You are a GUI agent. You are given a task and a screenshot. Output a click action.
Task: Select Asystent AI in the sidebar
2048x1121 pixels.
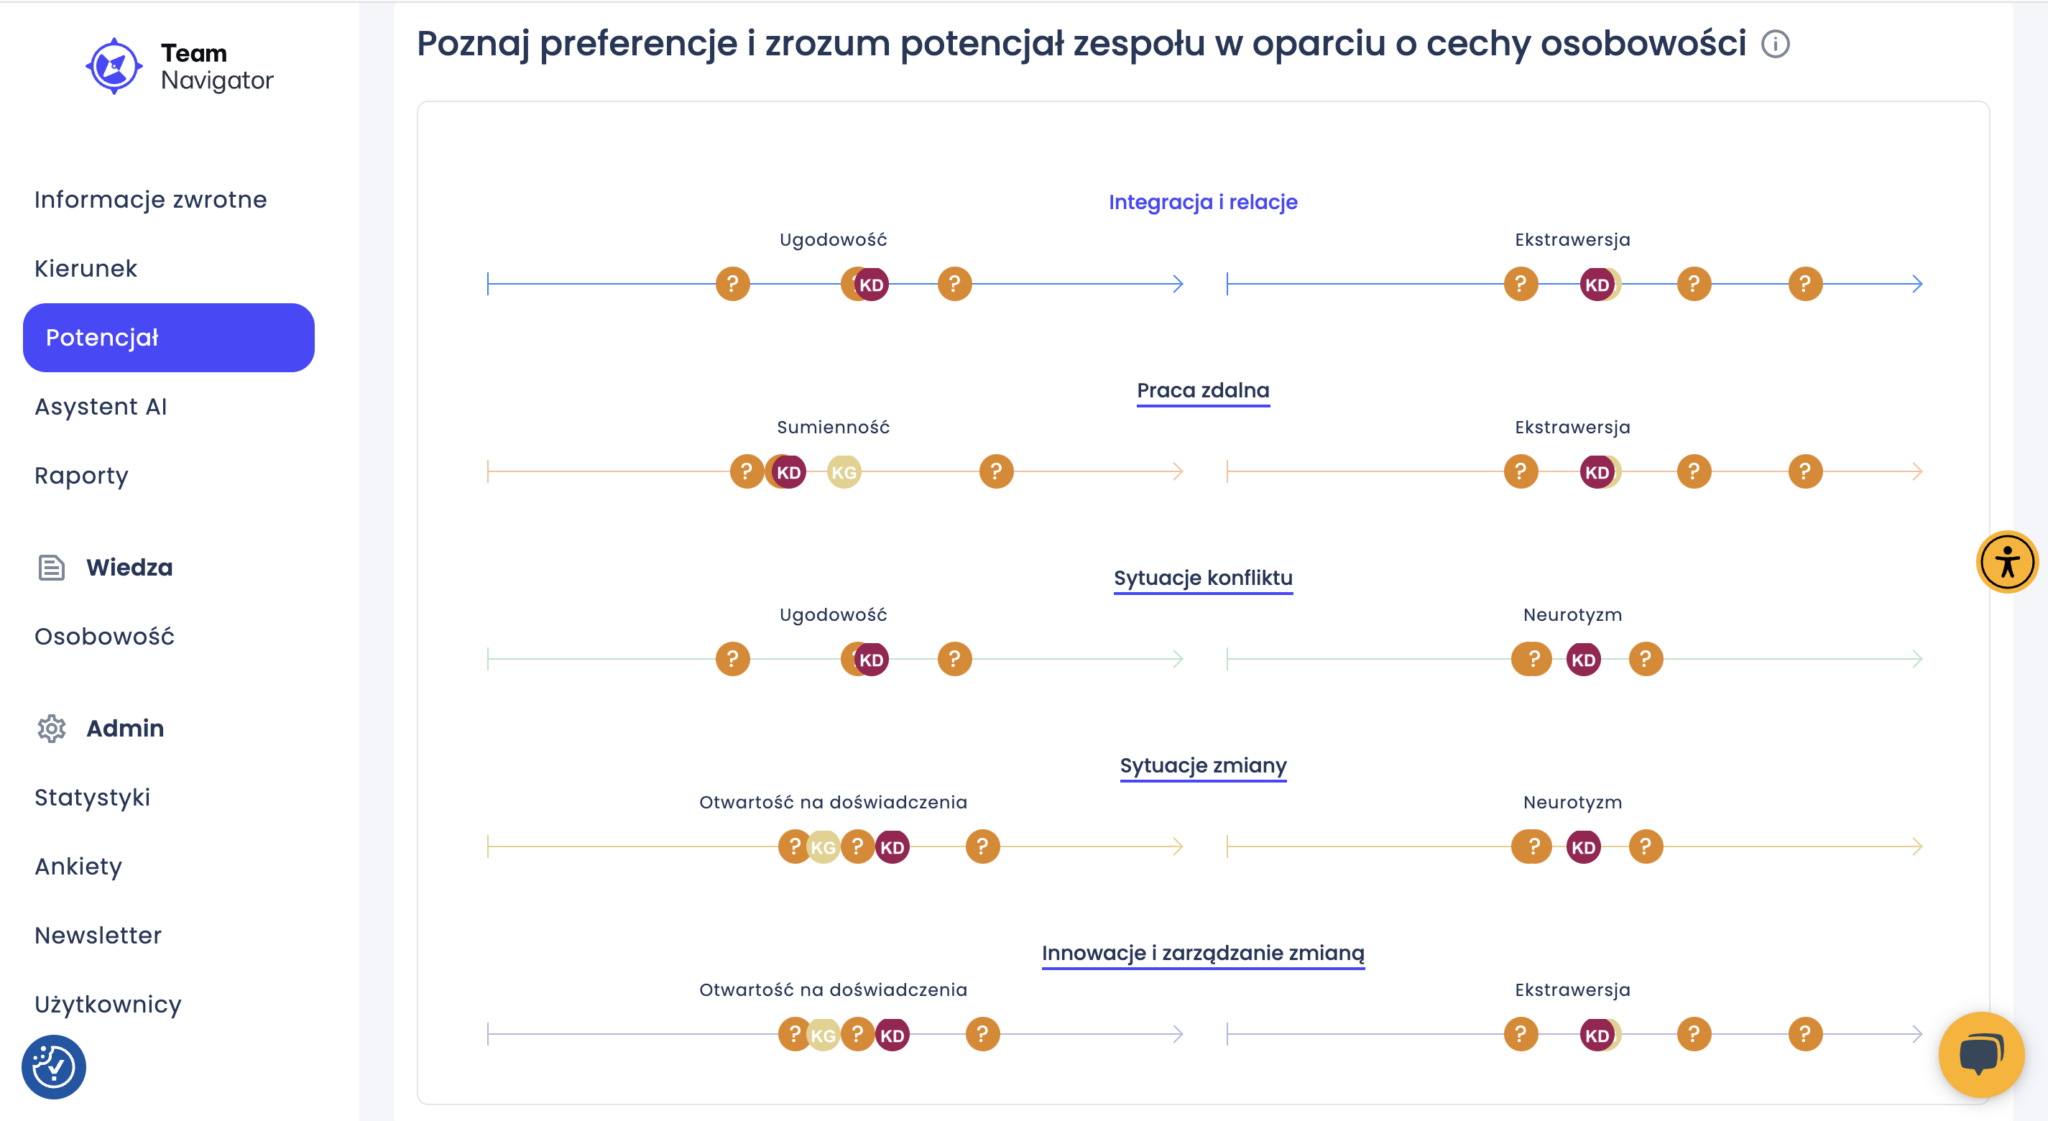point(101,407)
